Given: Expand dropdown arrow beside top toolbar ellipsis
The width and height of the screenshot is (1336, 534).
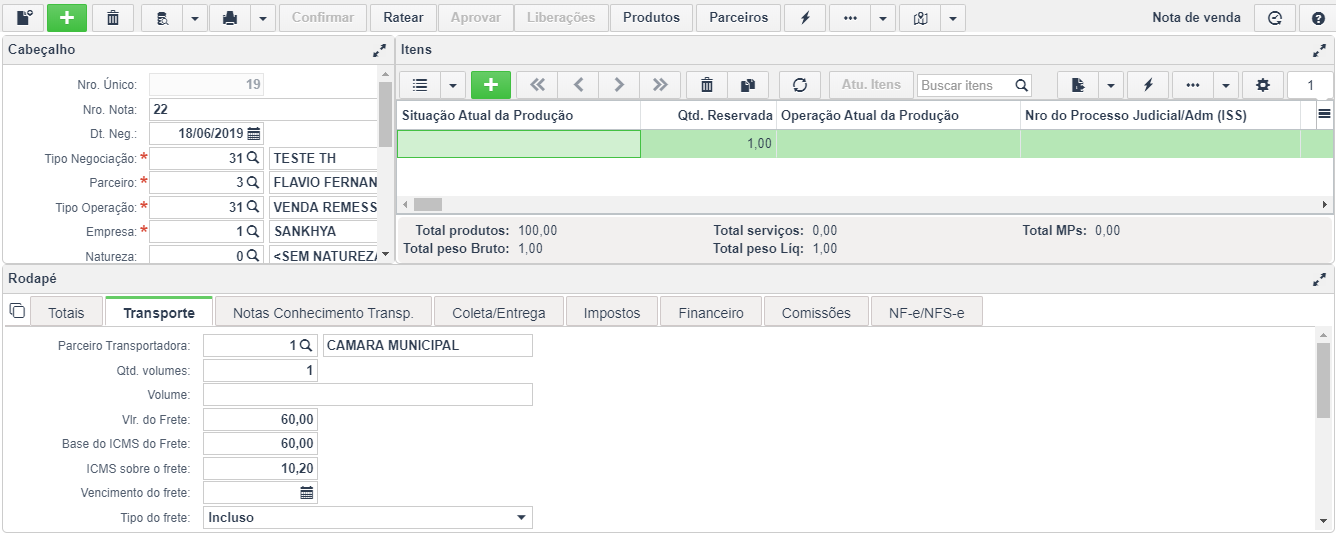Looking at the screenshot, I should [x=883, y=18].
